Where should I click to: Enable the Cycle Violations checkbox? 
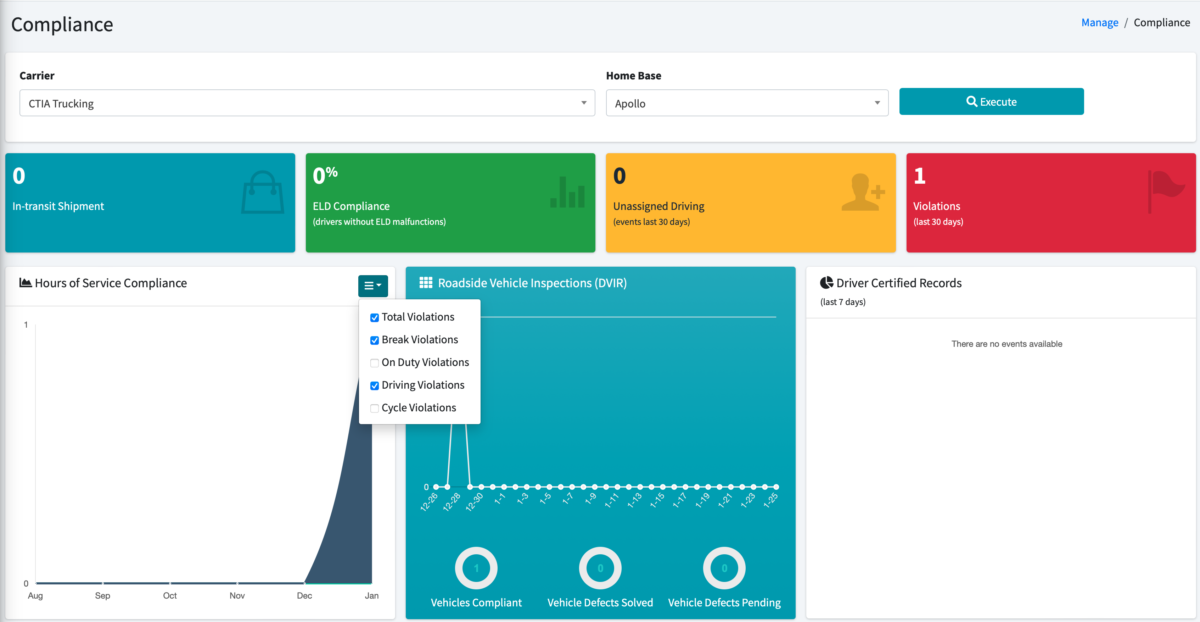click(x=374, y=408)
